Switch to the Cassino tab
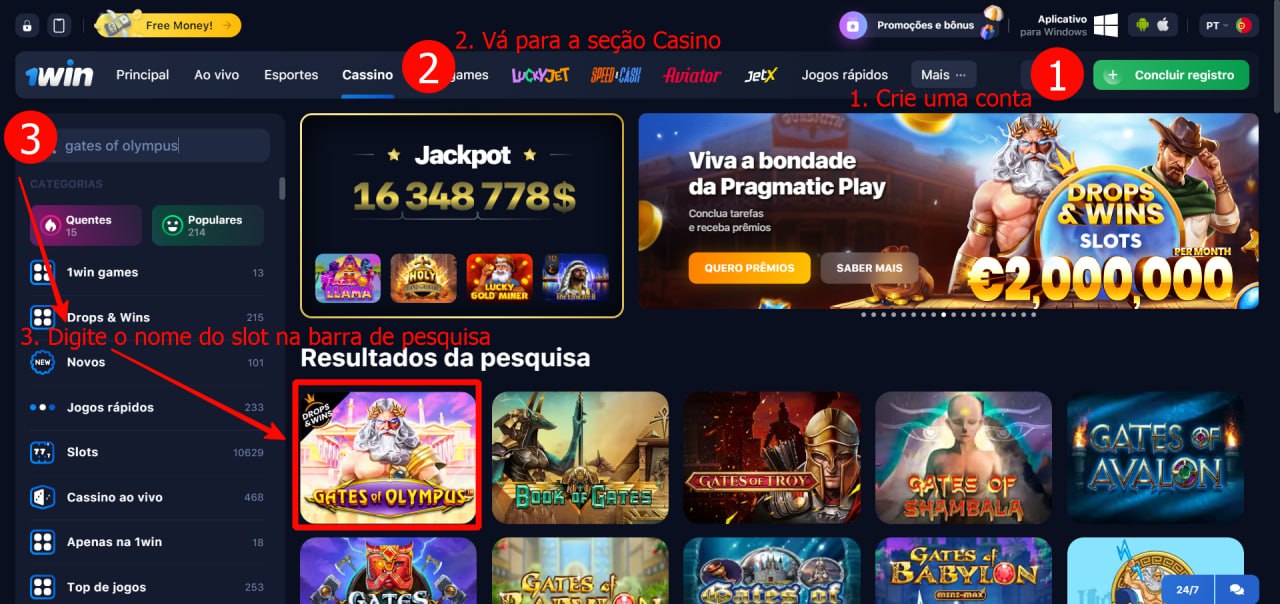 (x=367, y=75)
